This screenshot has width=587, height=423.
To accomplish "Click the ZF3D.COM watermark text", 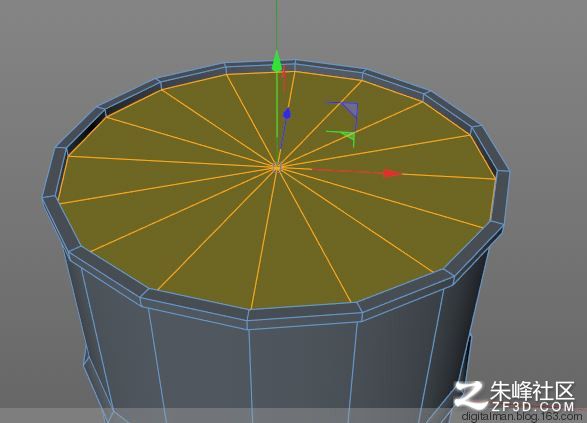I will (x=533, y=407).
